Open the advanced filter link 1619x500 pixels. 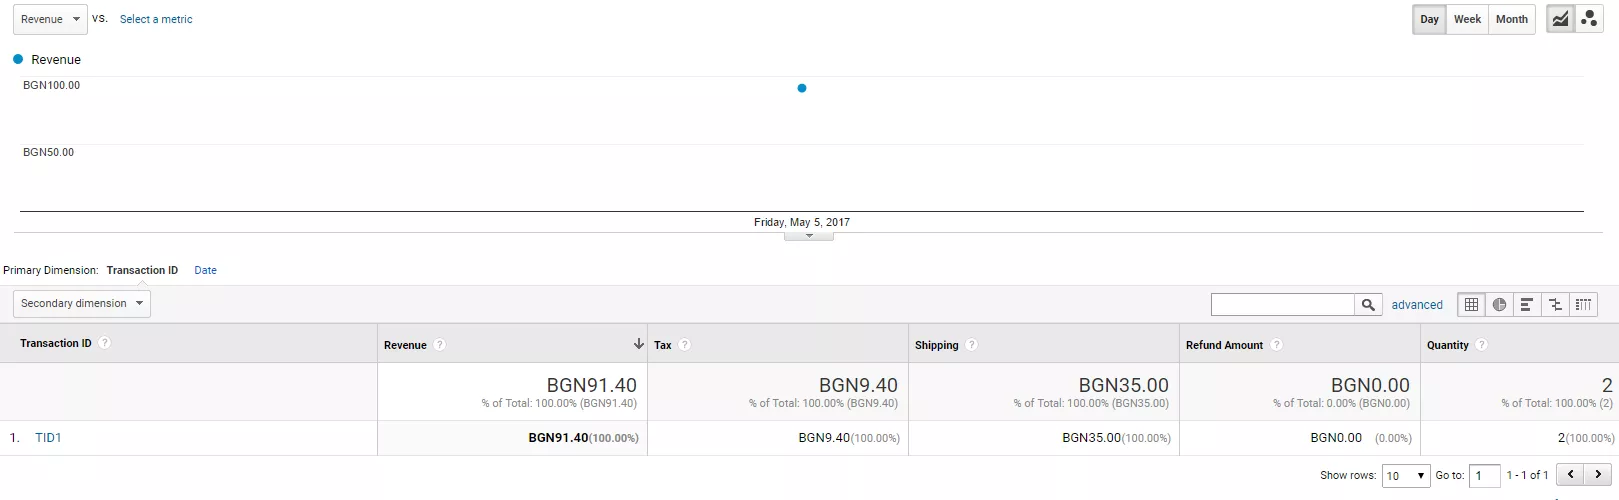point(1417,305)
